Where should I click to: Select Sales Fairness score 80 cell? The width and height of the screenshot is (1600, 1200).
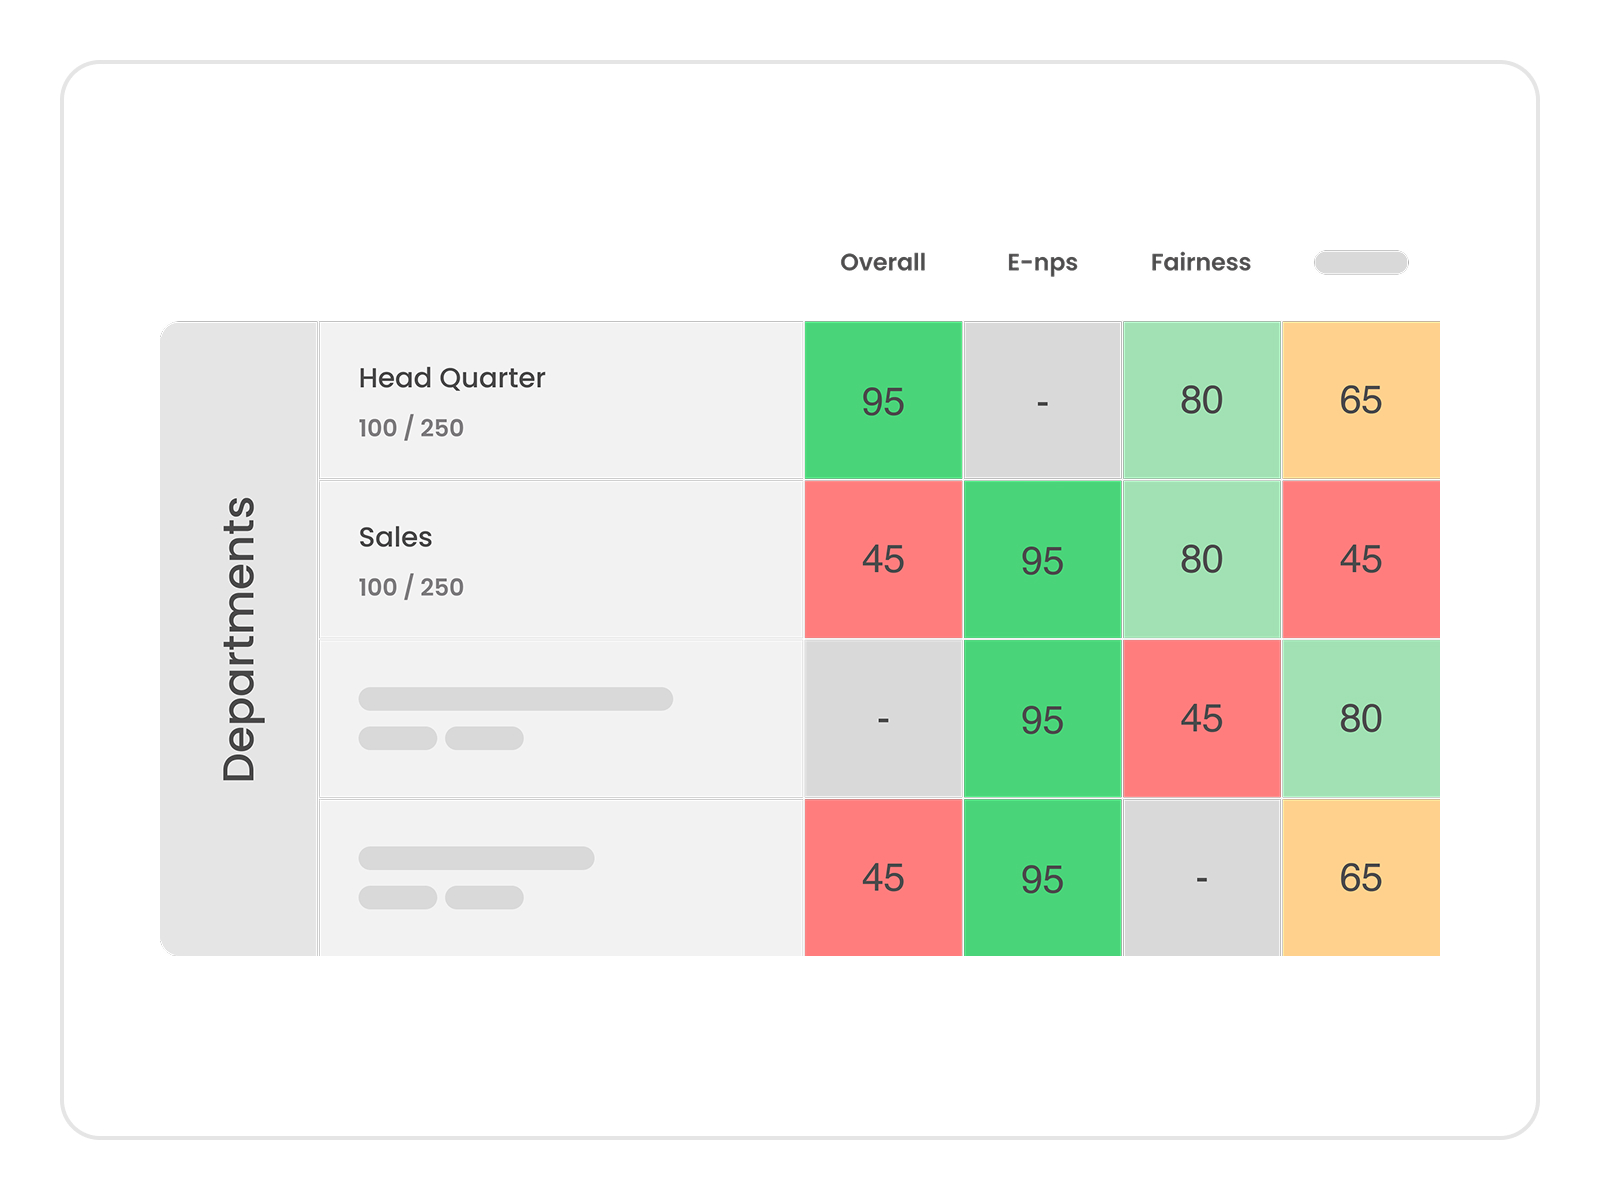point(1201,560)
